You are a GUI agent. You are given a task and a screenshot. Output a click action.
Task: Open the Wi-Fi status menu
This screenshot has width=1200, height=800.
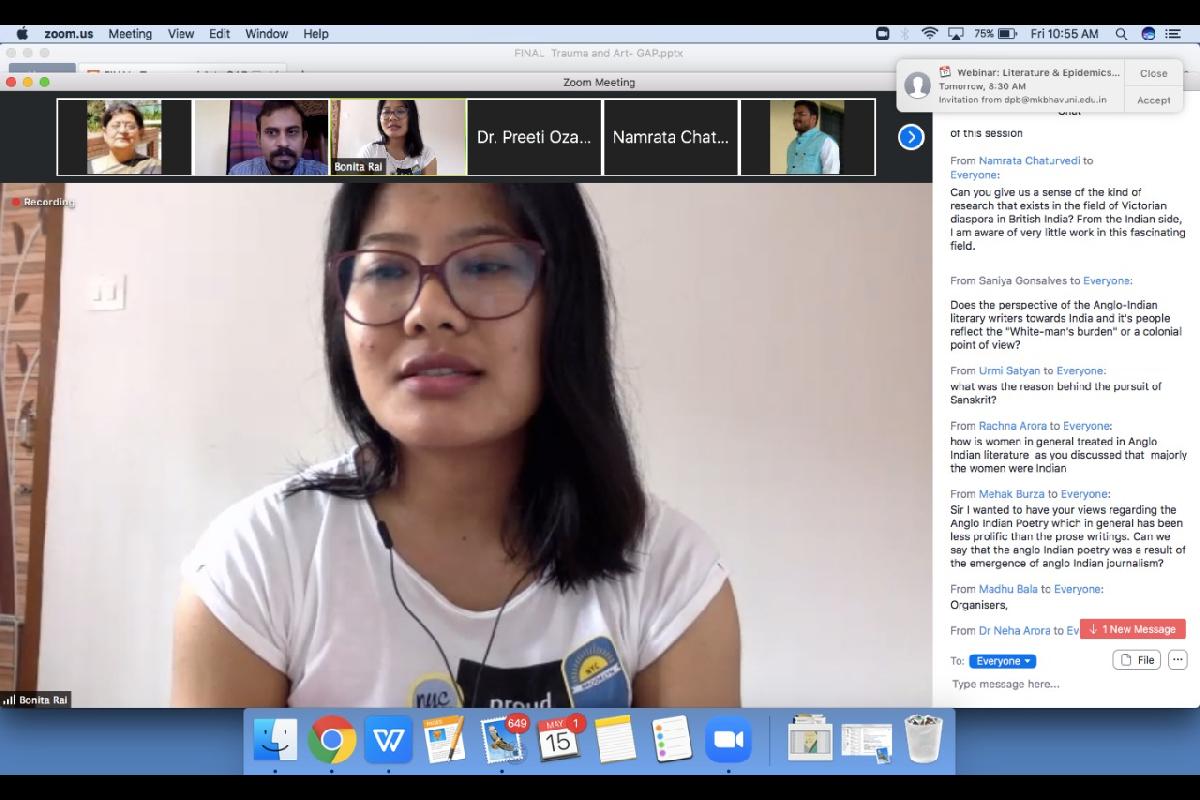(930, 33)
